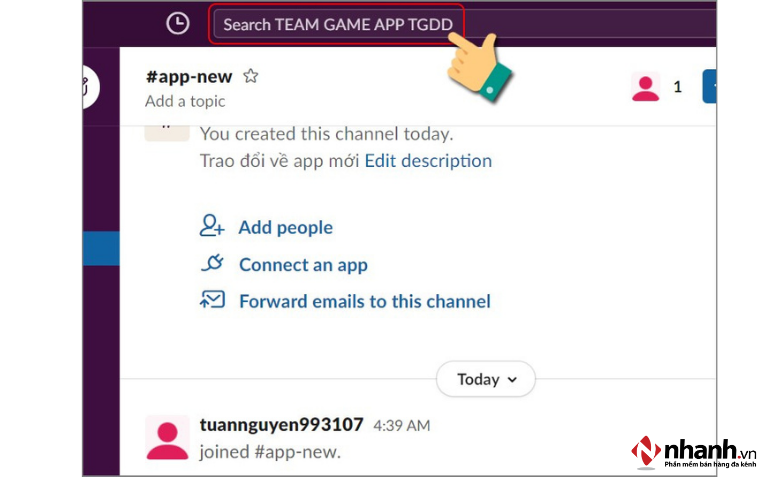This screenshot has height=478, width=765.
Task: Open the history clock icon
Action: [x=177, y=23]
